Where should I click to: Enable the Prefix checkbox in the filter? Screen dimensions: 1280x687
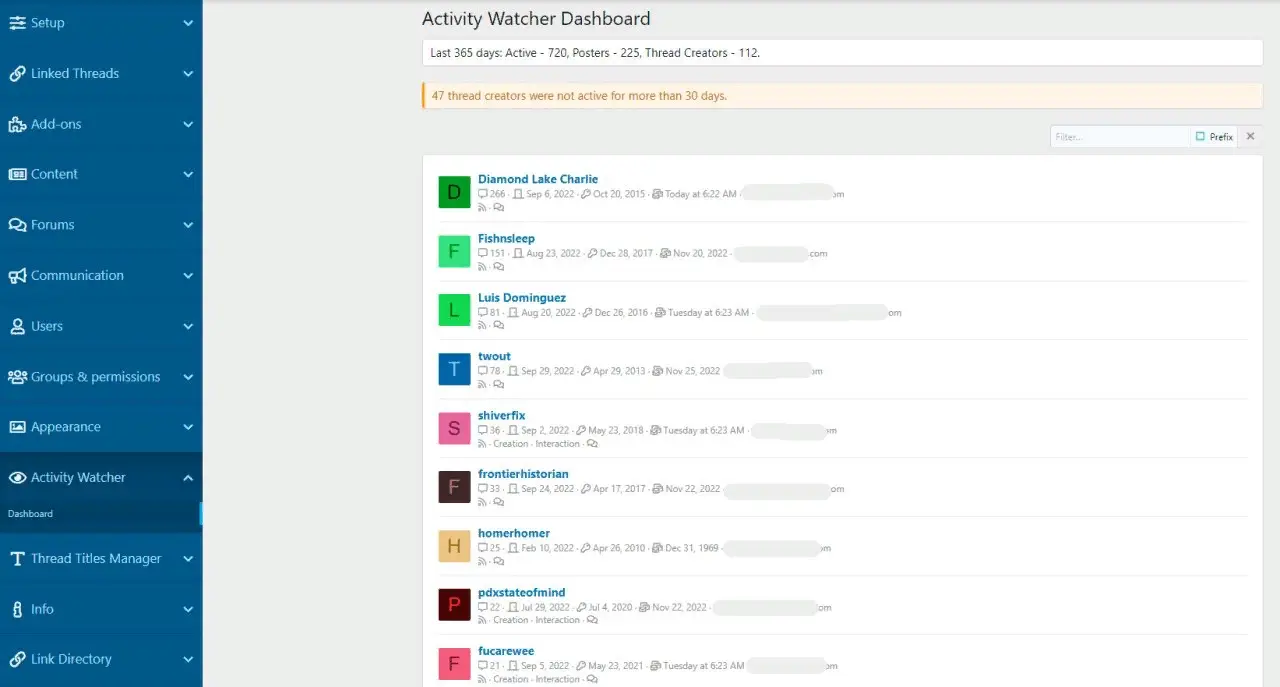(x=1200, y=137)
